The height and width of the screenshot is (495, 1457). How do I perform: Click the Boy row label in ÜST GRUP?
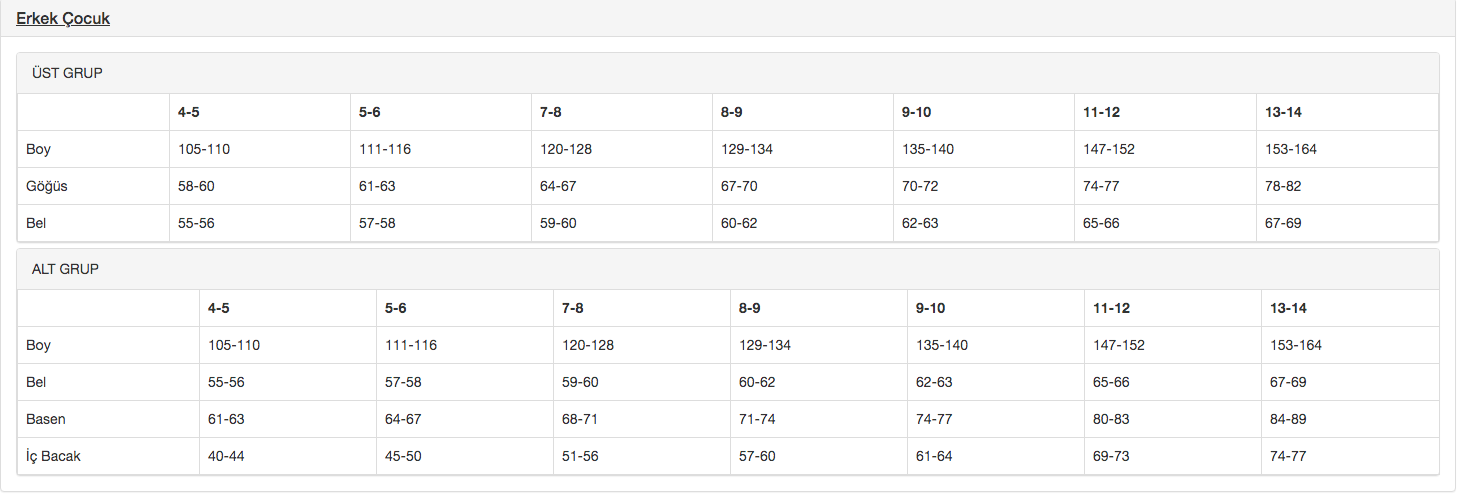point(39,149)
